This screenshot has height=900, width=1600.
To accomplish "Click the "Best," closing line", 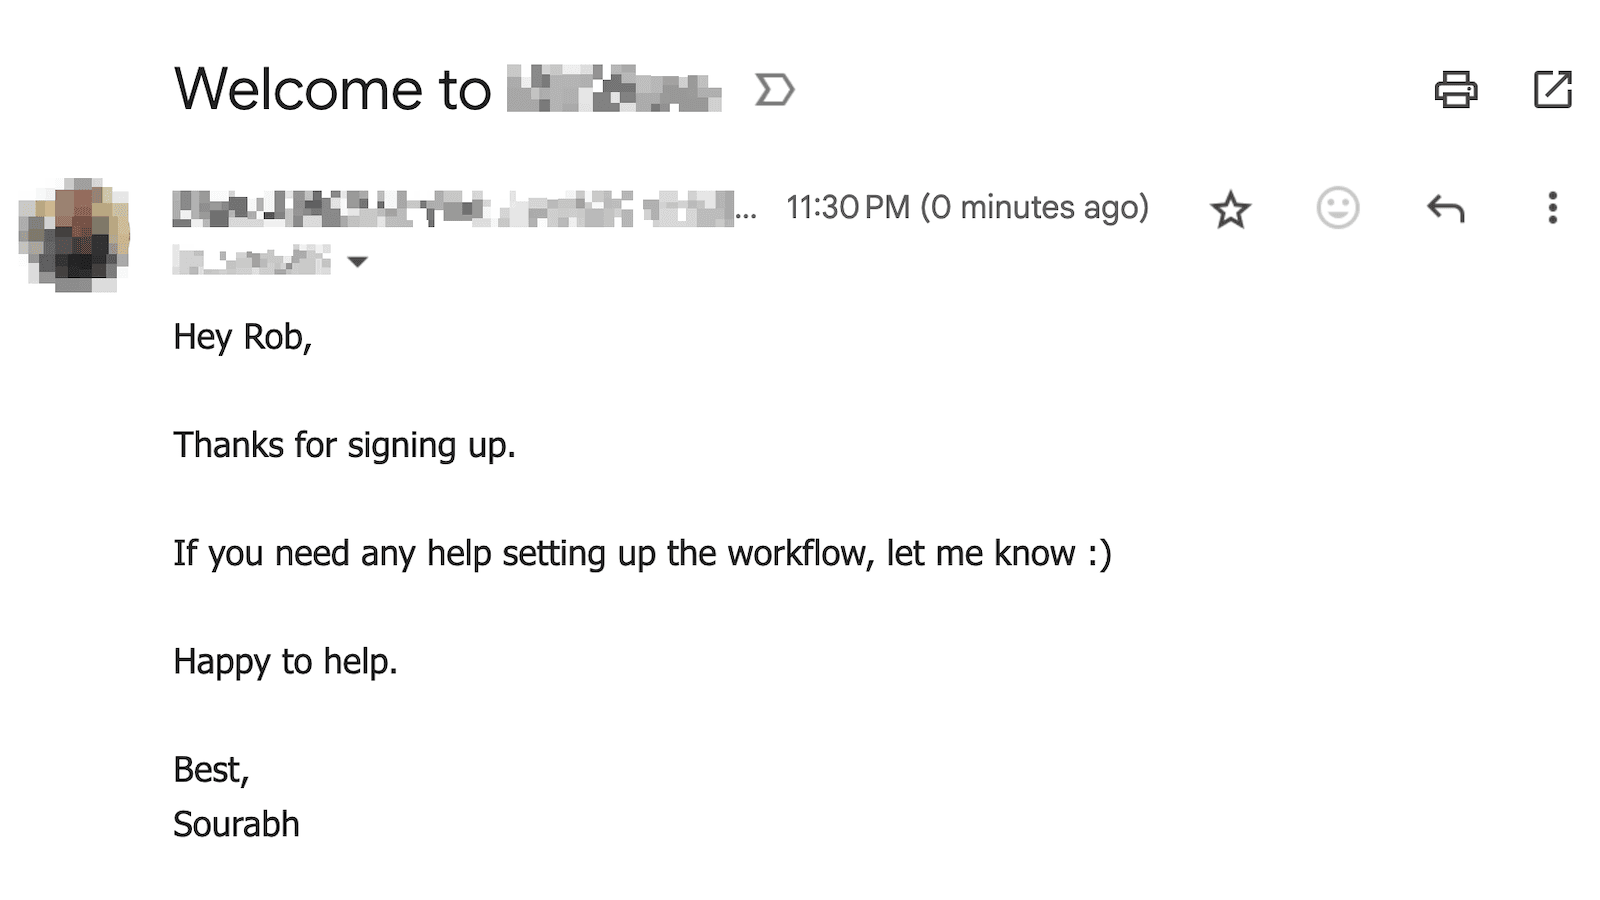I will click(x=211, y=769).
